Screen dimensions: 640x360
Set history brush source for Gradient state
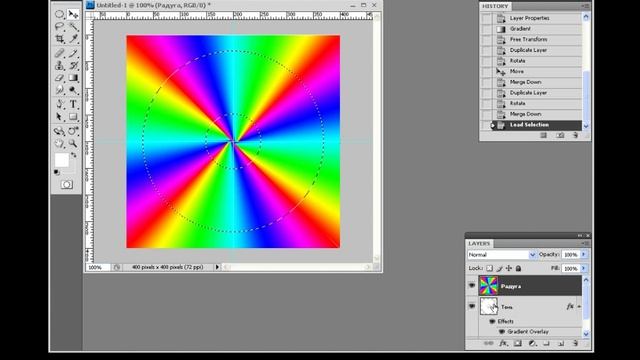coord(486,29)
